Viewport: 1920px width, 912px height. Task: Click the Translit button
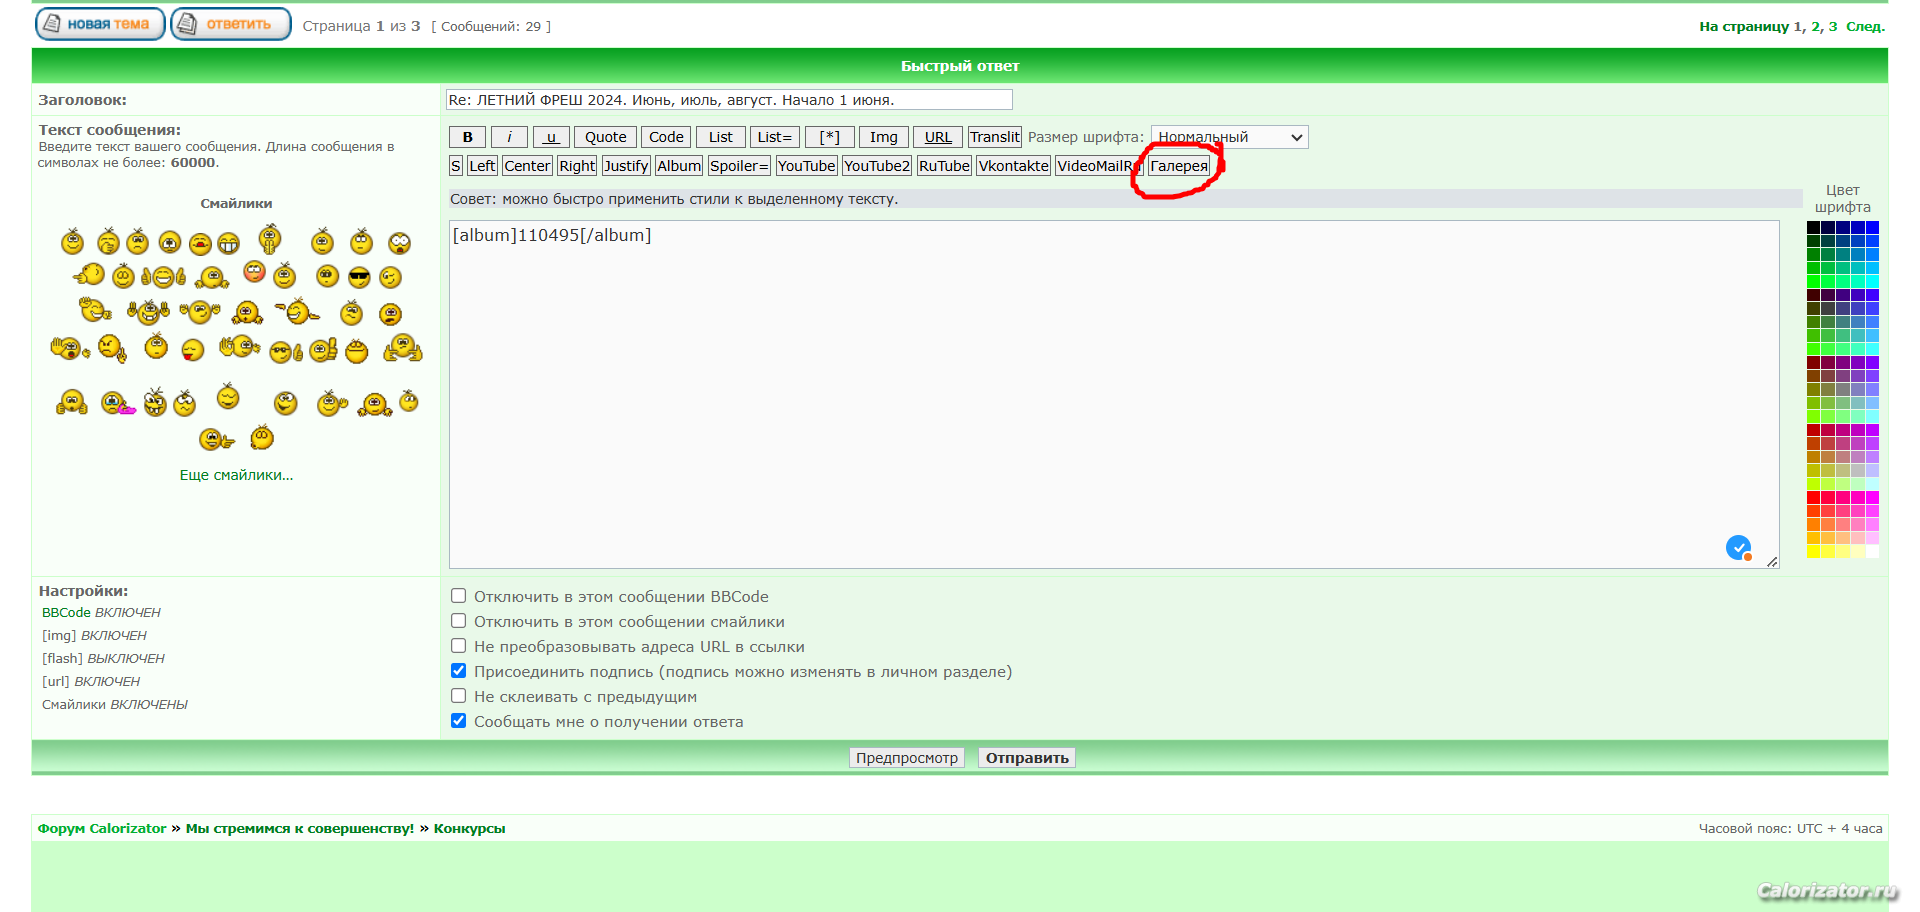994,137
